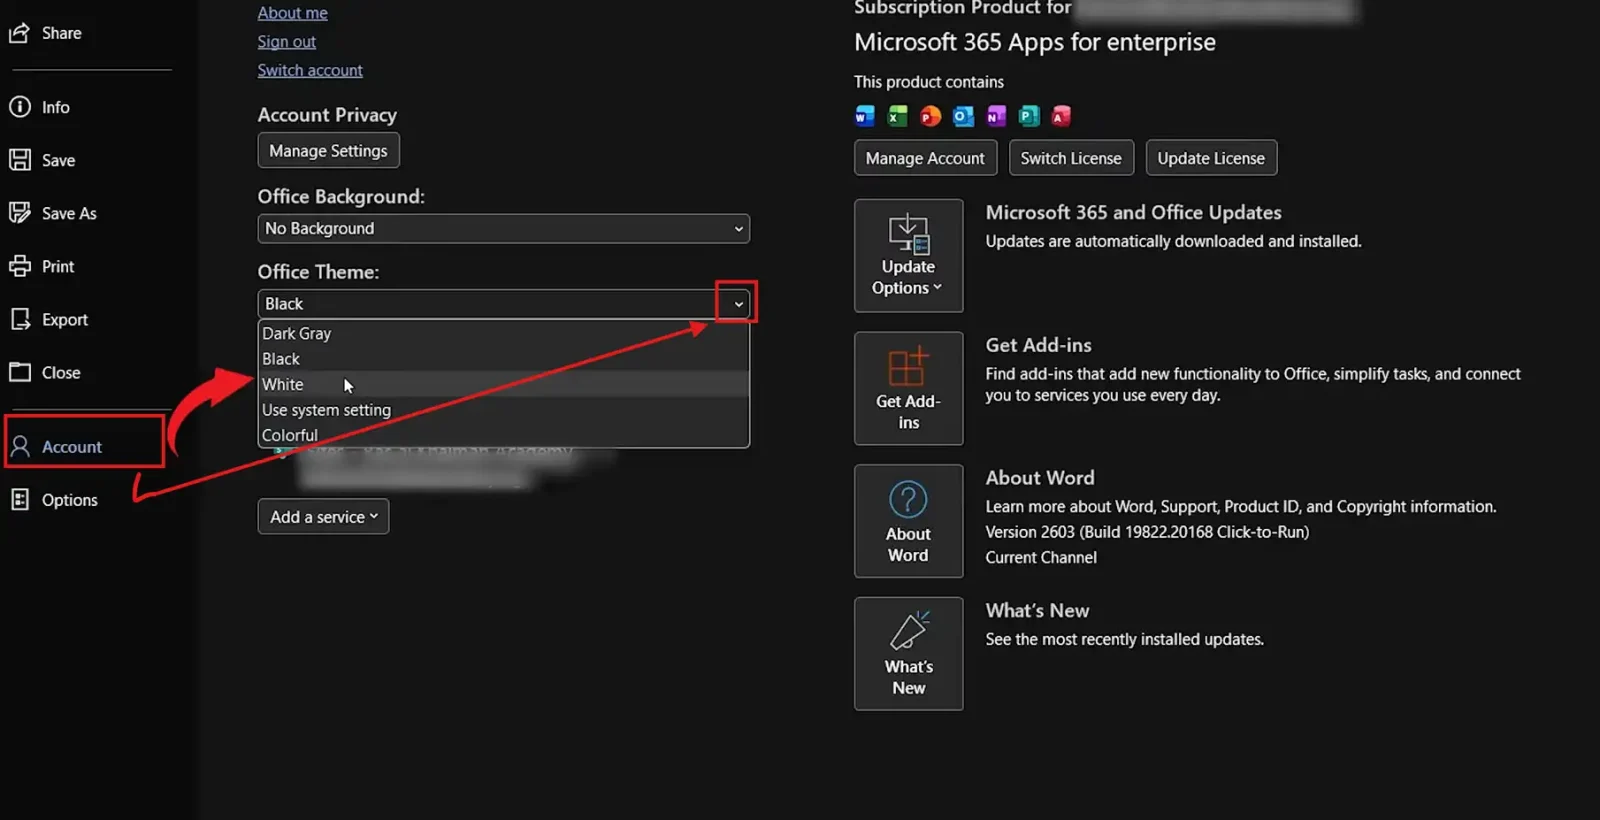This screenshot has width=1600, height=820.
Task: Click the What's New button
Action: click(908, 654)
